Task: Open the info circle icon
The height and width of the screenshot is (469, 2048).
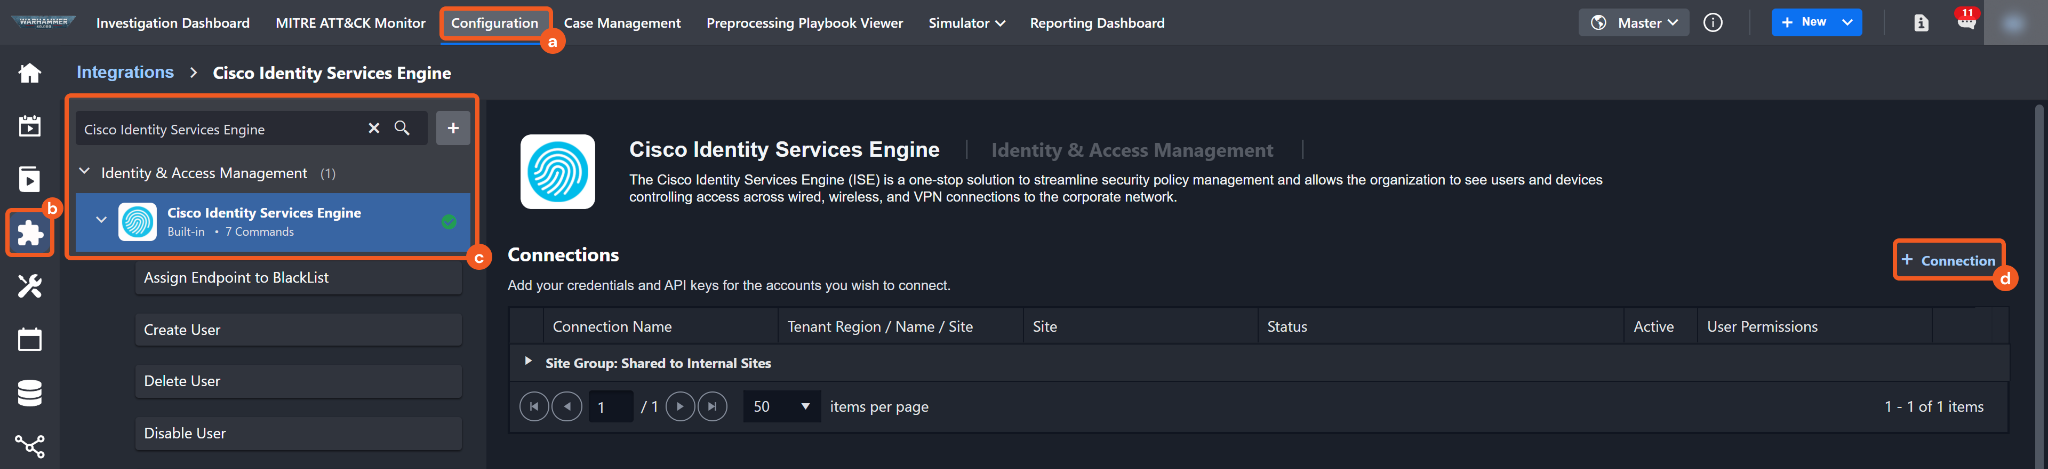Action: 1713,23
